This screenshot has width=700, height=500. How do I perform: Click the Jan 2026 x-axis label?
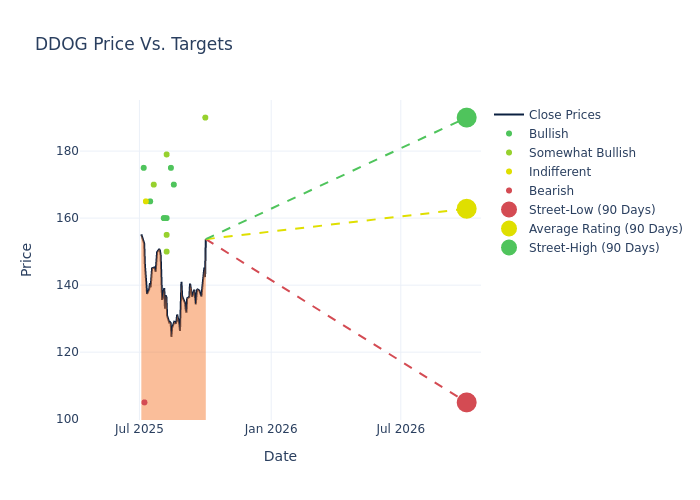[270, 429]
